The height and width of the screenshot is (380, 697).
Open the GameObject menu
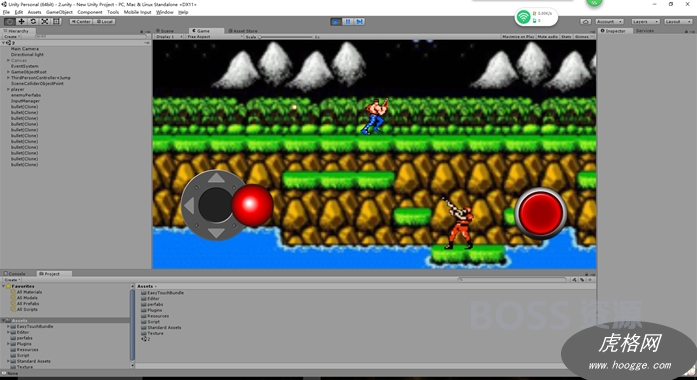pos(59,12)
